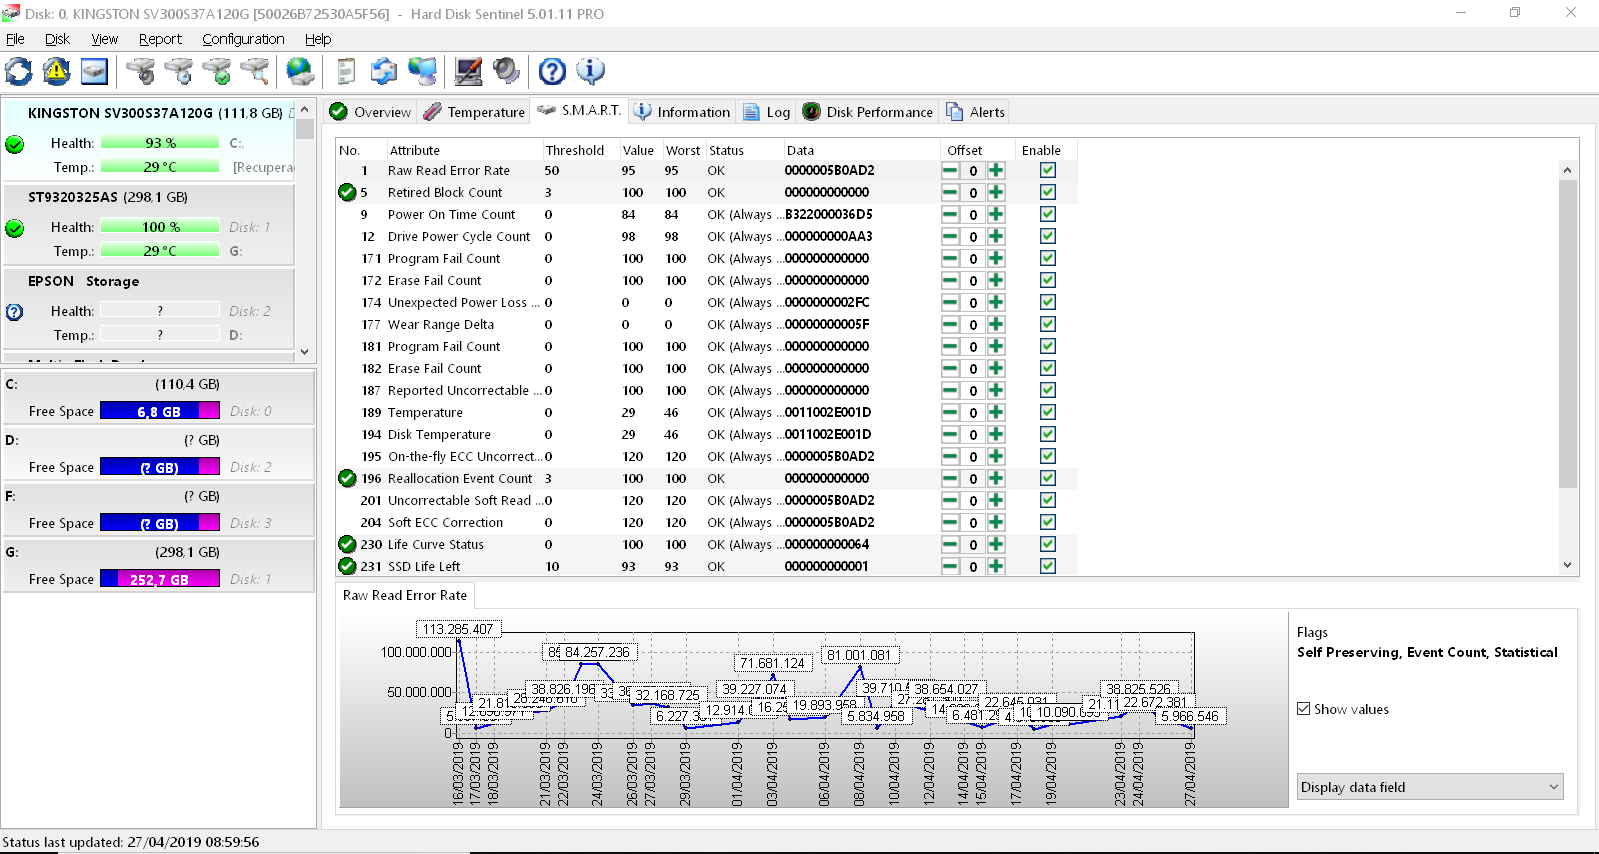Image resolution: width=1599 pixels, height=854 pixels.
Task: Toggle Enable checkbox for Disk Temperature row
Action: pyautogui.click(x=1048, y=434)
